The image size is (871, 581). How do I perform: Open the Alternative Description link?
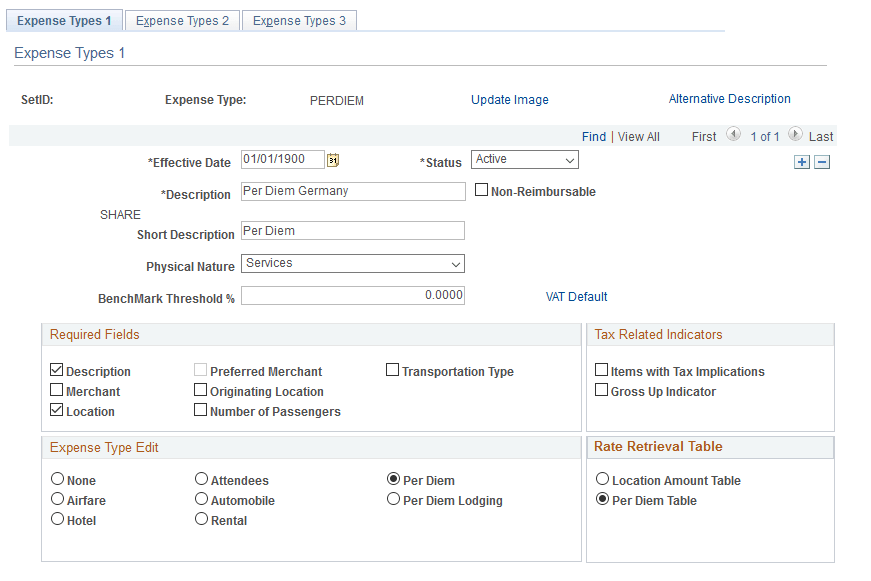click(x=729, y=99)
